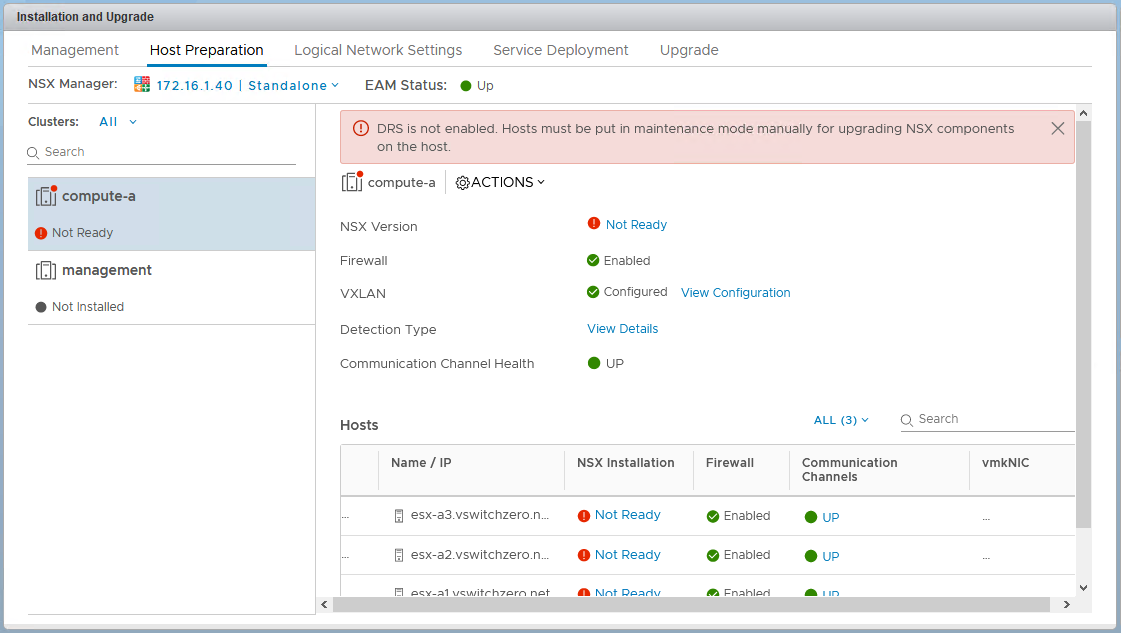Click the gear icon next to ACTIONS
Viewport: 1121px width, 633px height.
click(462, 182)
